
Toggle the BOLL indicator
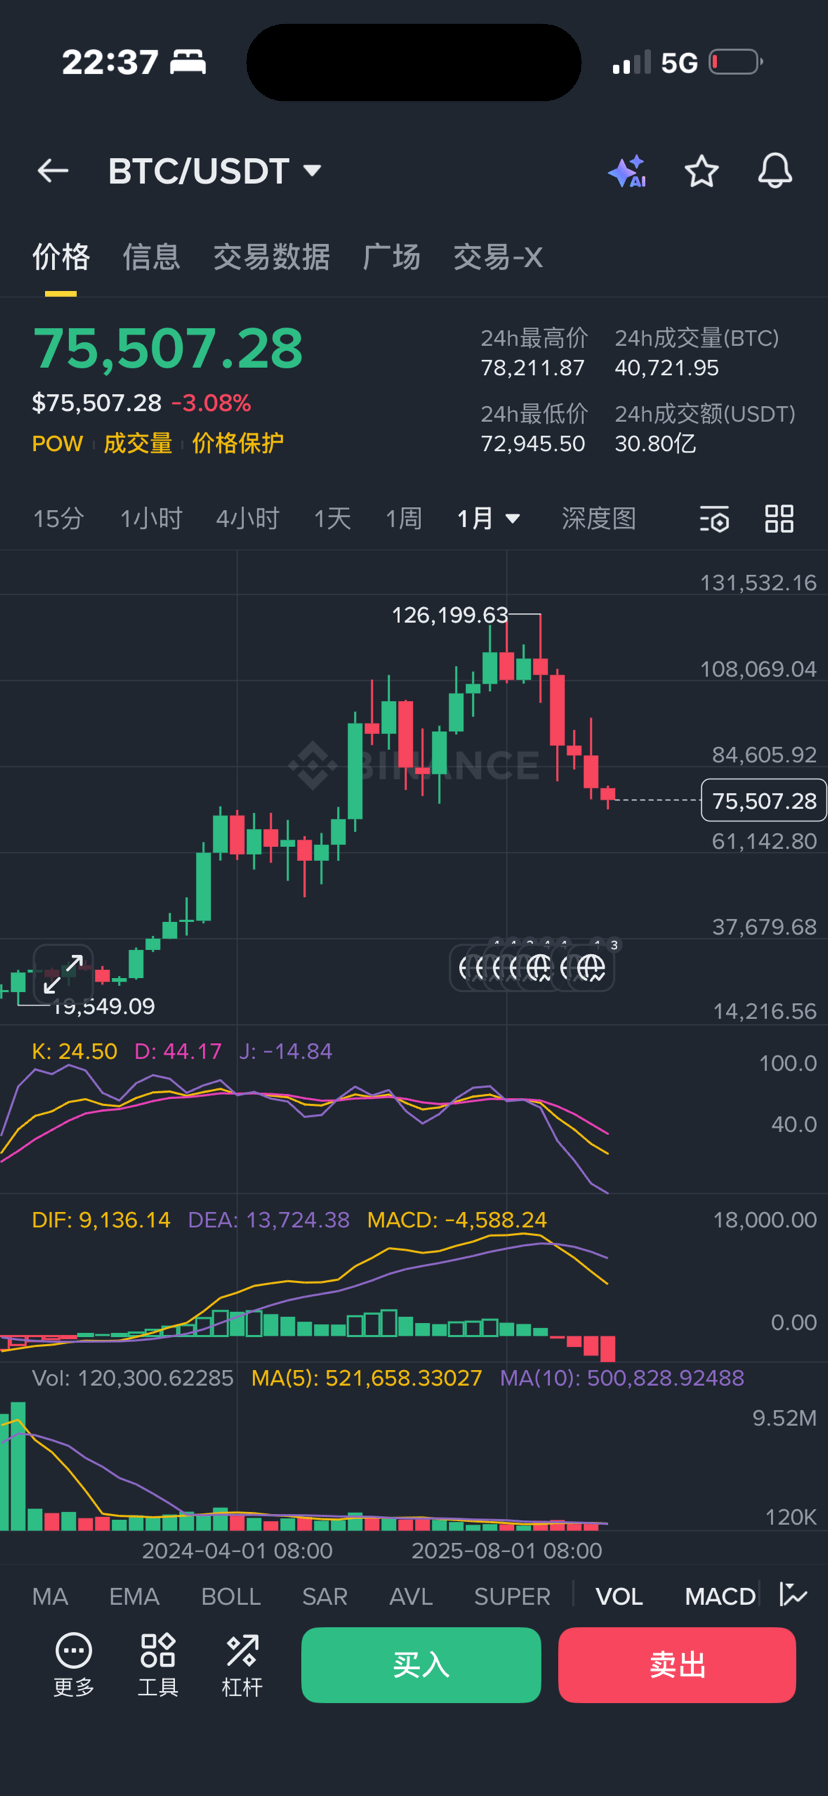point(231,1596)
